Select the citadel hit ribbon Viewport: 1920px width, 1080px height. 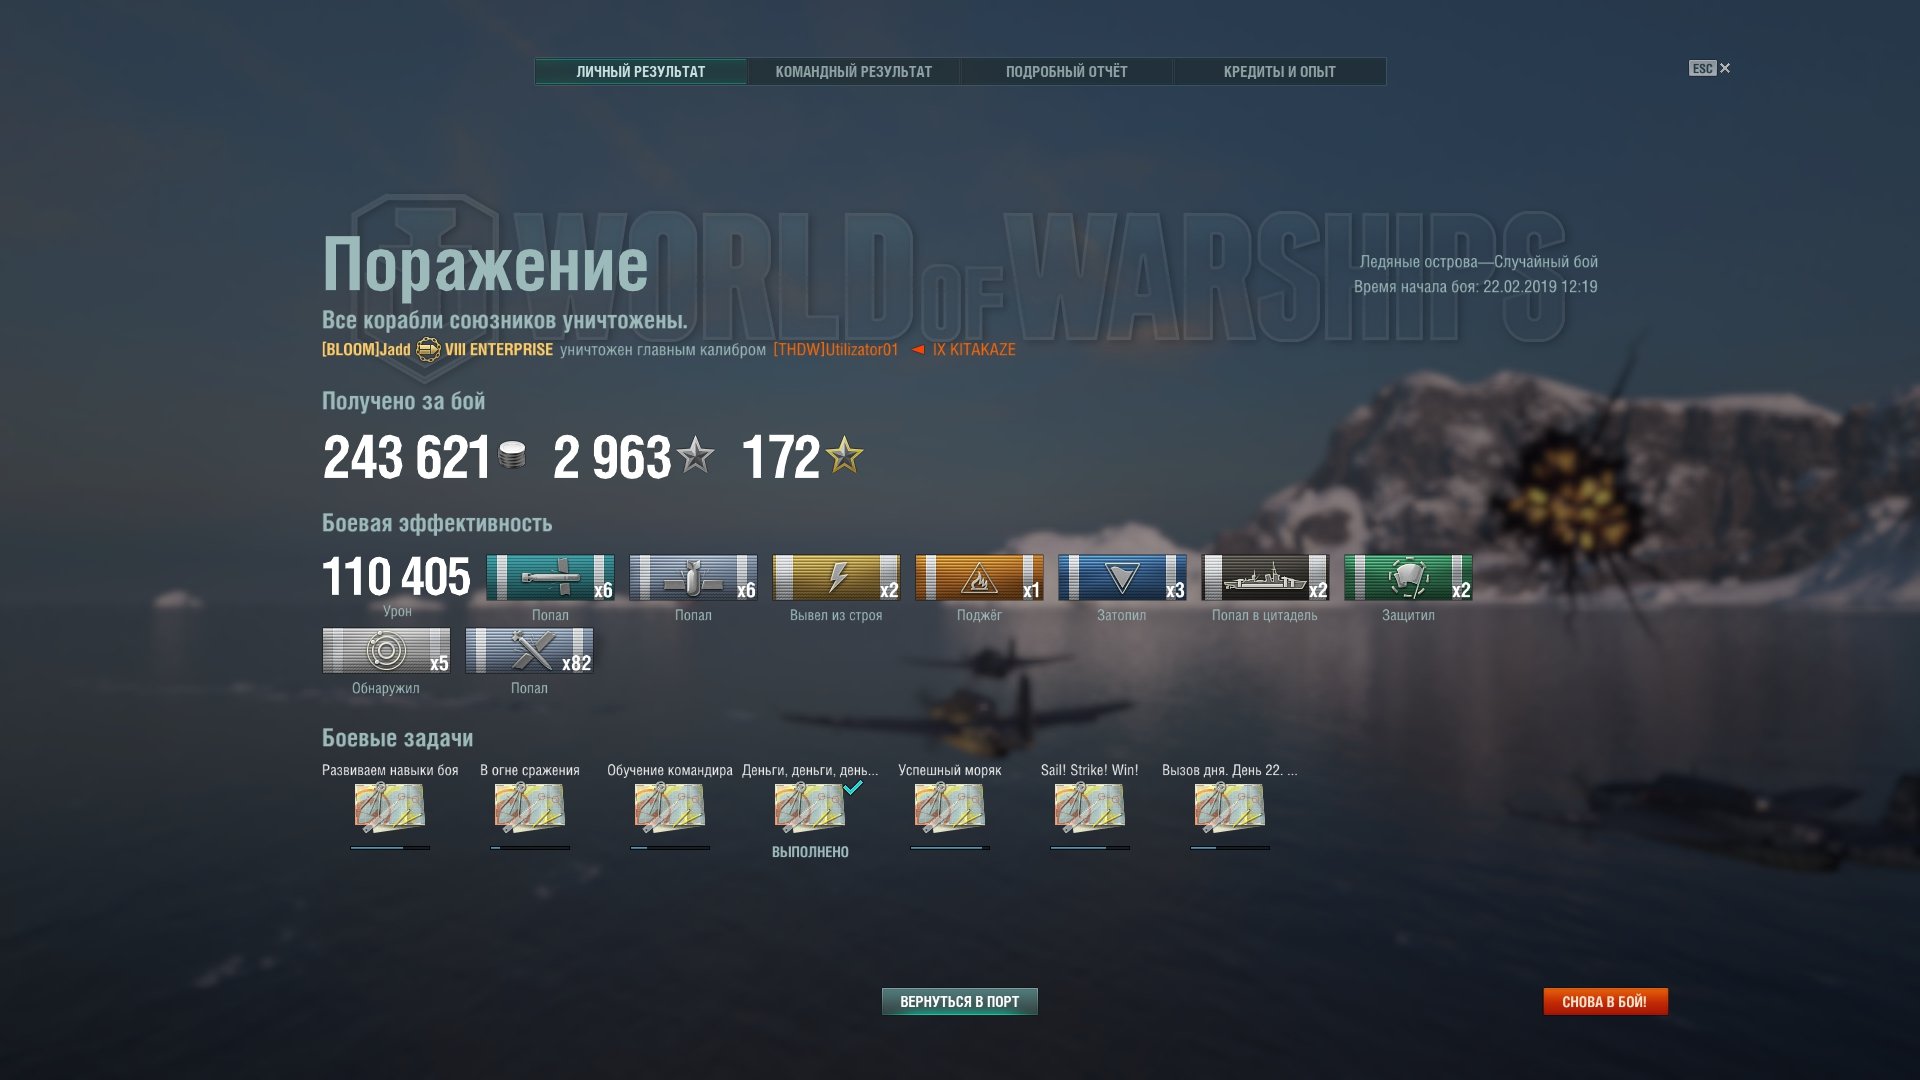(x=1265, y=578)
